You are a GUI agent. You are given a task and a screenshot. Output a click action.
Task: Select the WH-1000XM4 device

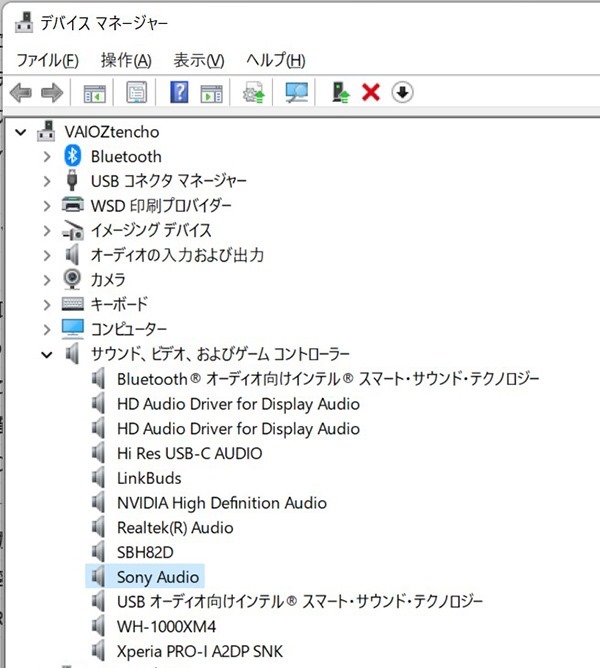click(x=167, y=626)
